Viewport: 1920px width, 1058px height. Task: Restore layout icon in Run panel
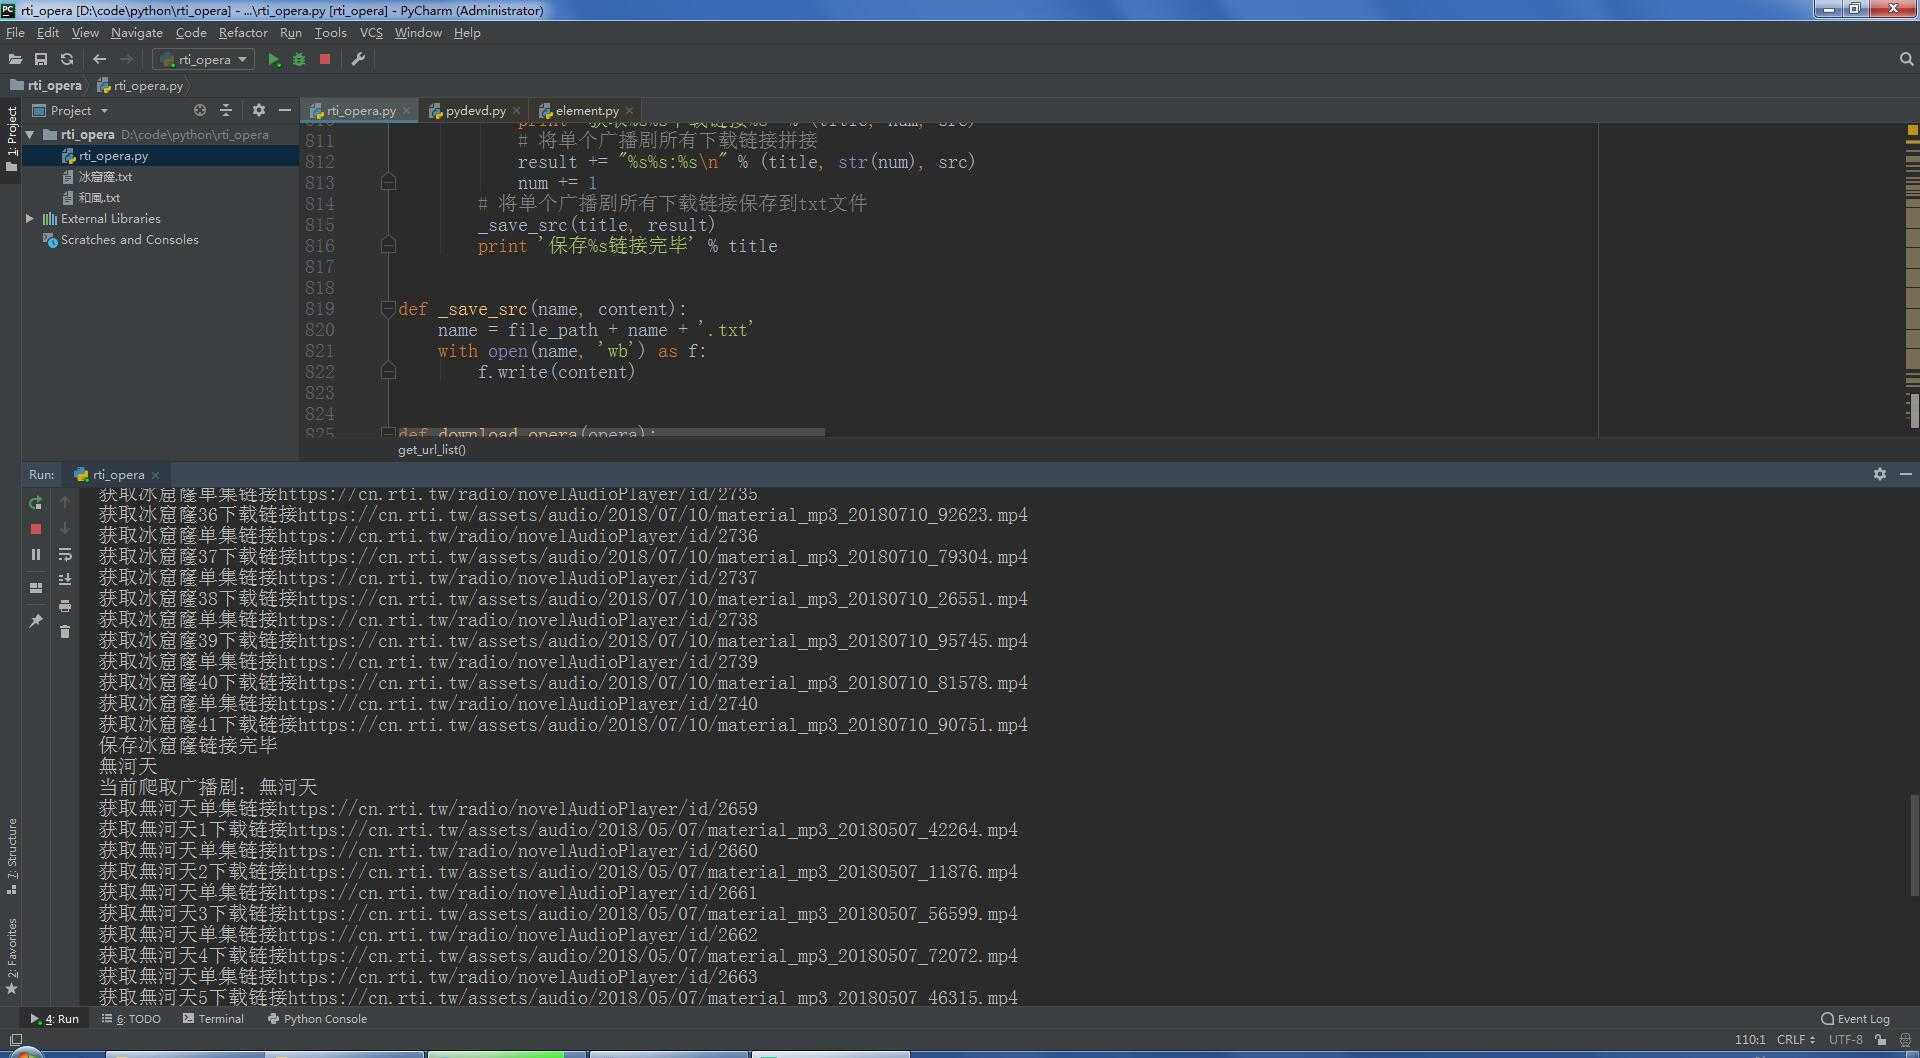tap(36, 588)
